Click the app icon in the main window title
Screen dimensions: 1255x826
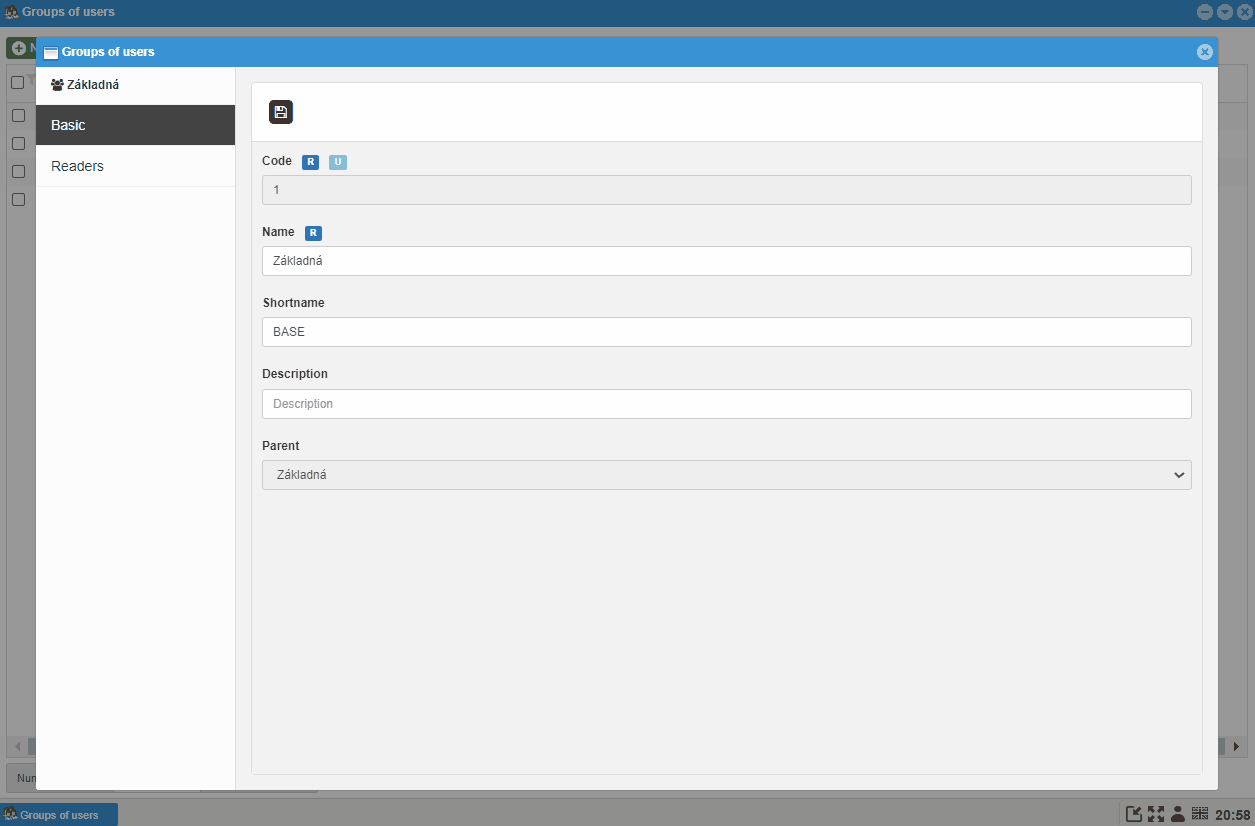coord(12,12)
